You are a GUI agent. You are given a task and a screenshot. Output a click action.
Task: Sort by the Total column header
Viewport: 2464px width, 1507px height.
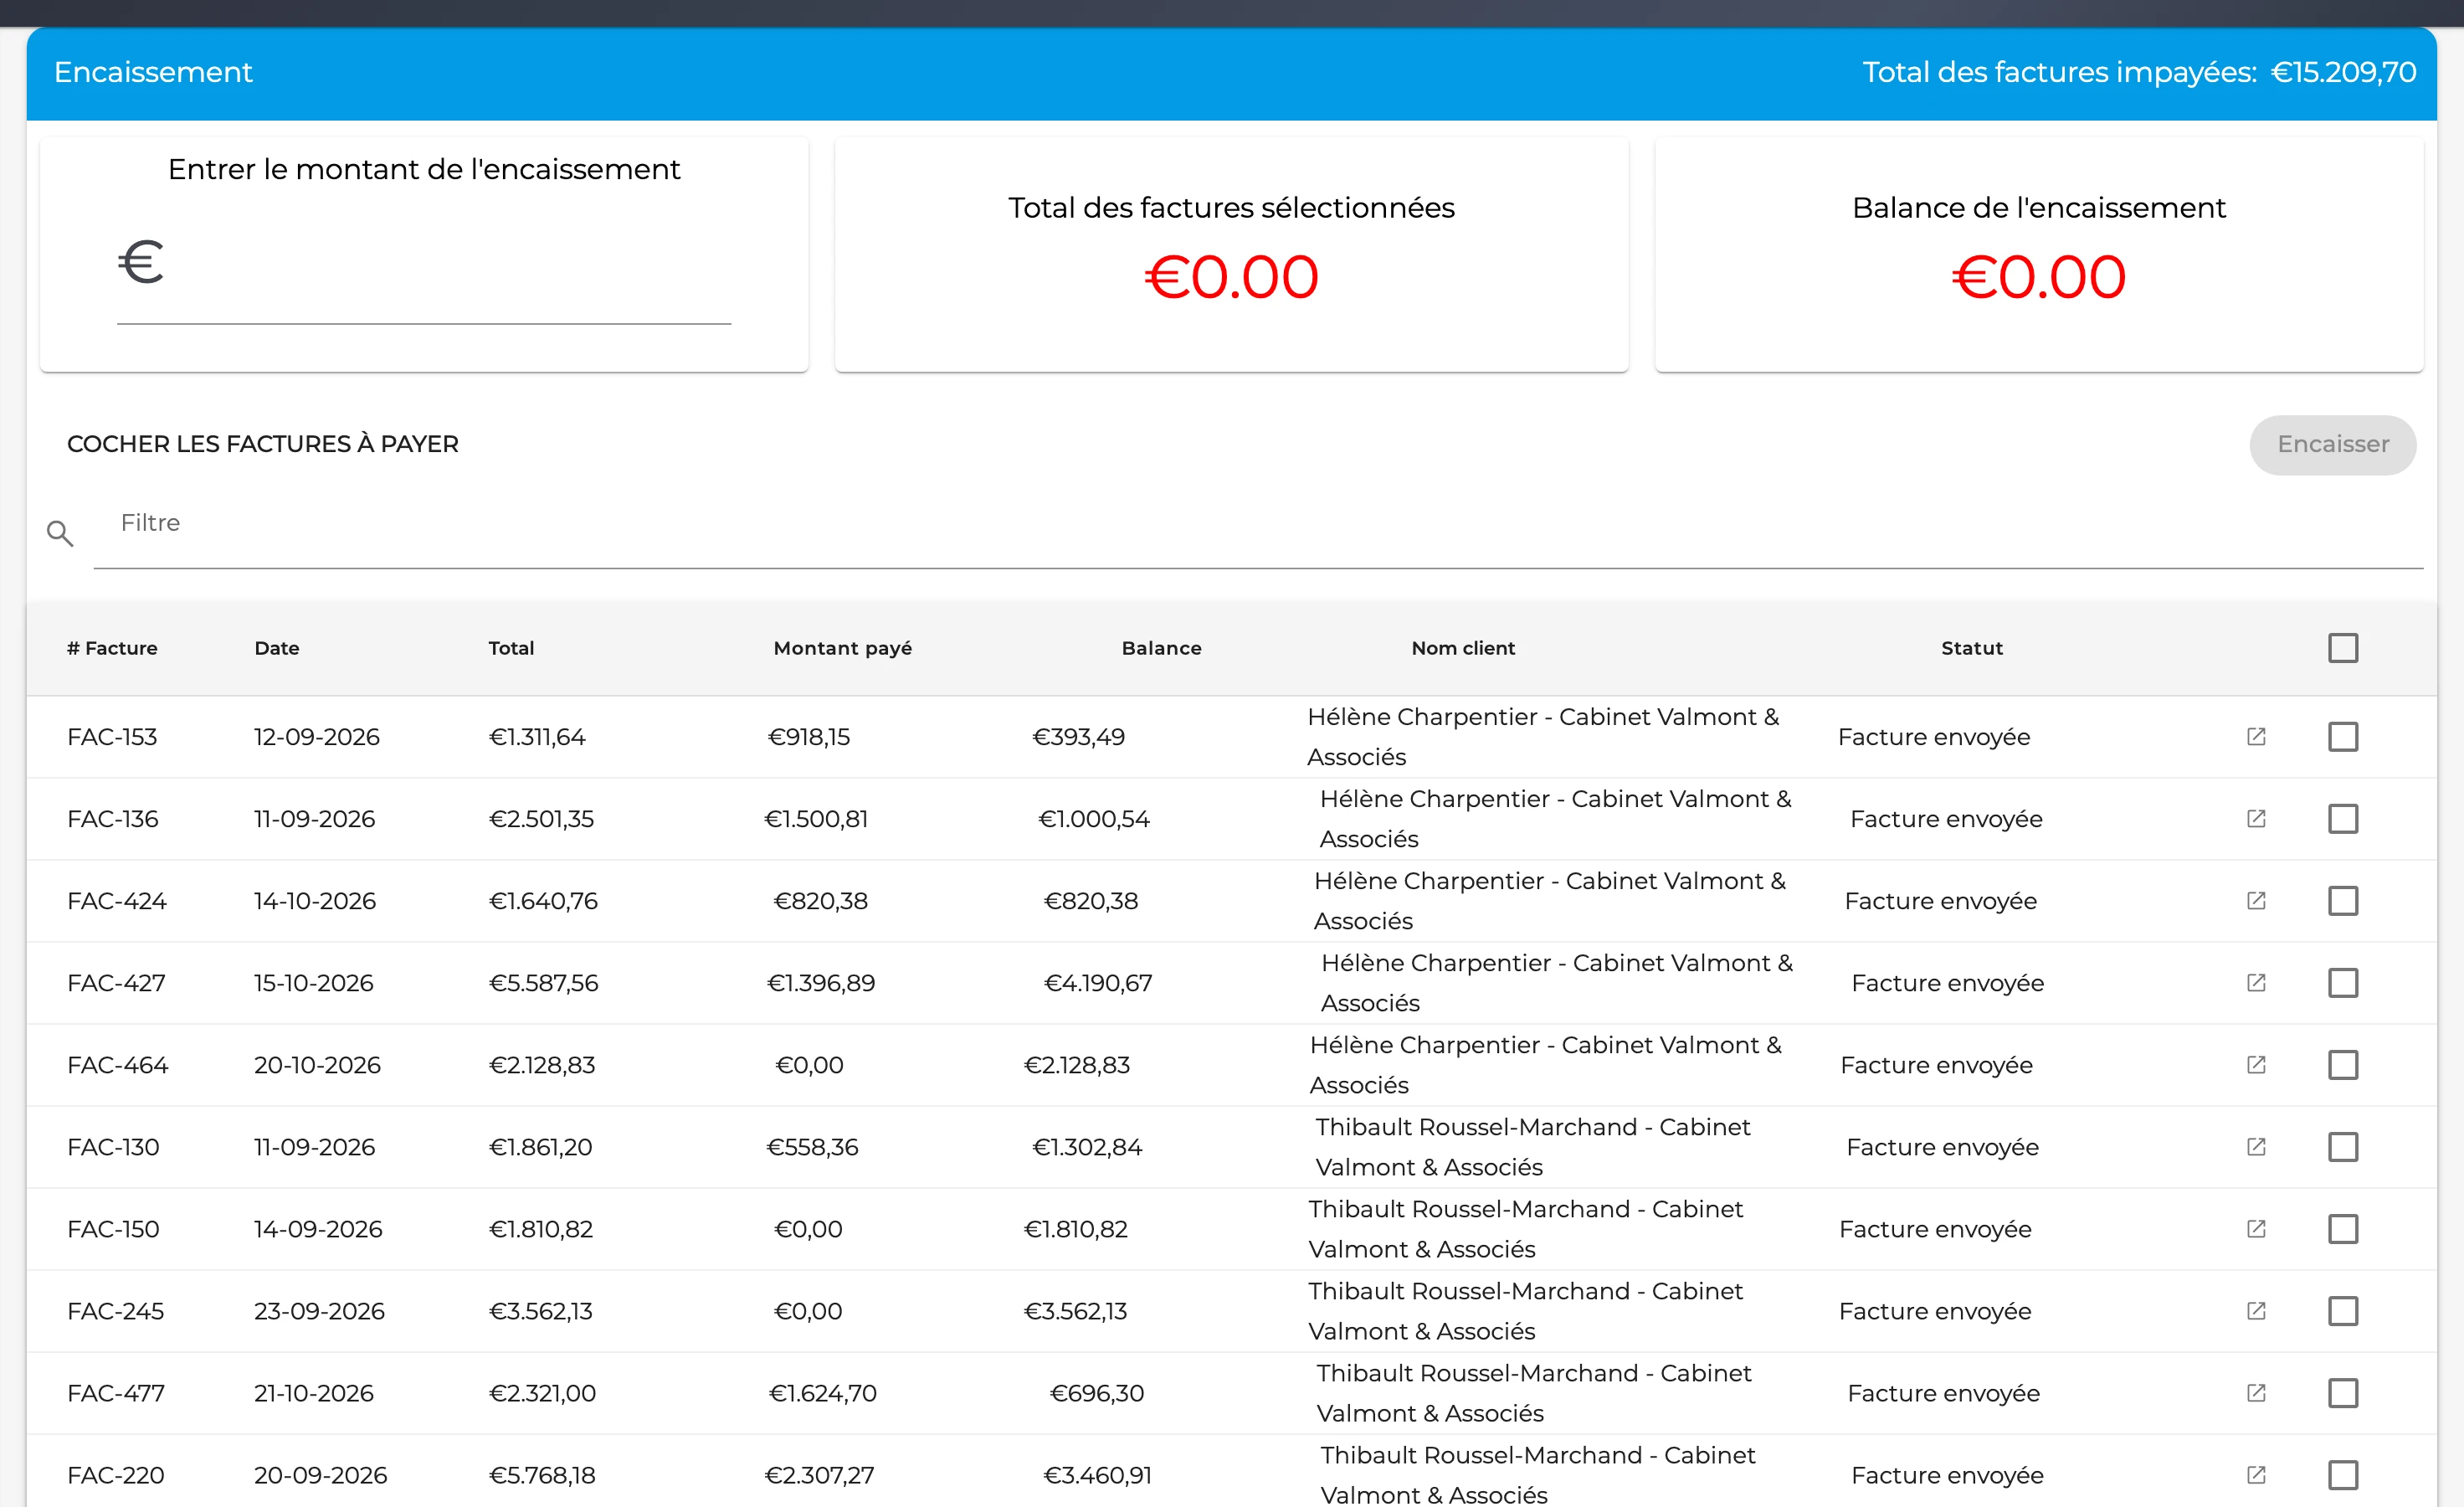[511, 648]
